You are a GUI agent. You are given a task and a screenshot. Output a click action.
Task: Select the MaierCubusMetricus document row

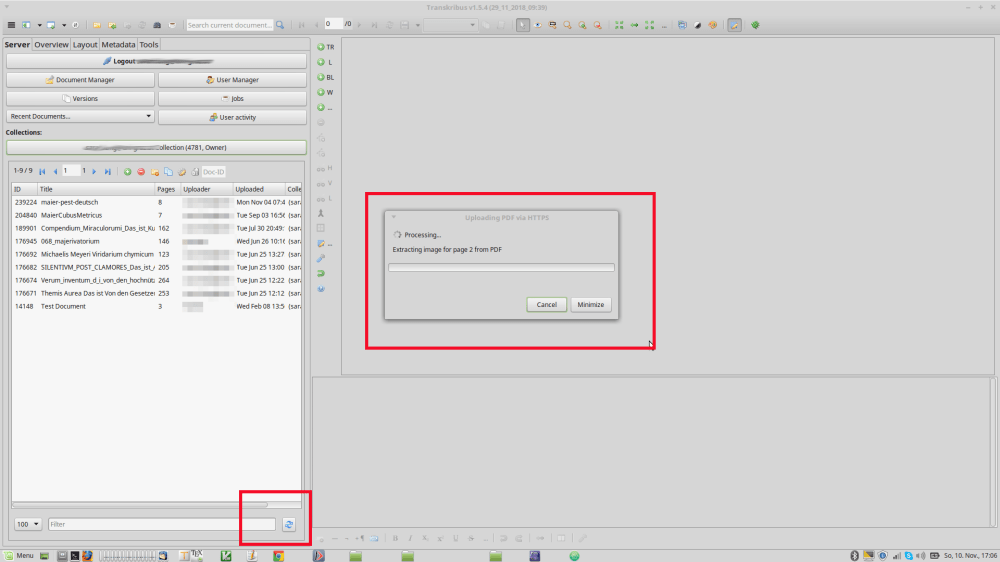[156, 215]
